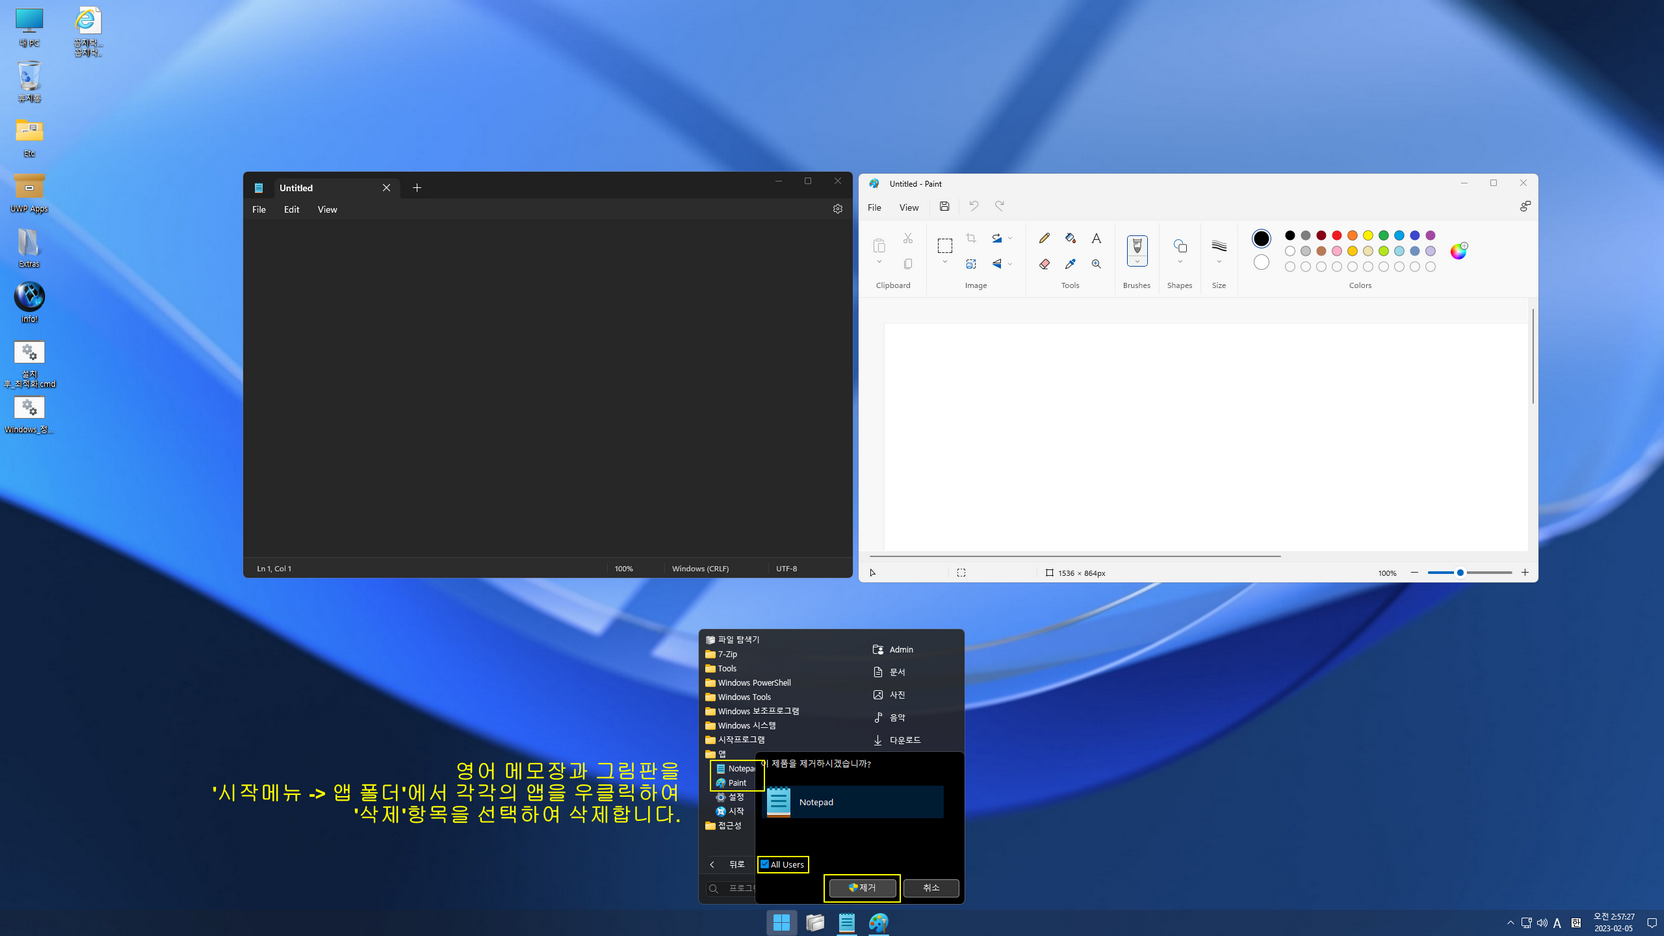
Task: Switch to Notepad on the taskbar
Action: [x=847, y=922]
